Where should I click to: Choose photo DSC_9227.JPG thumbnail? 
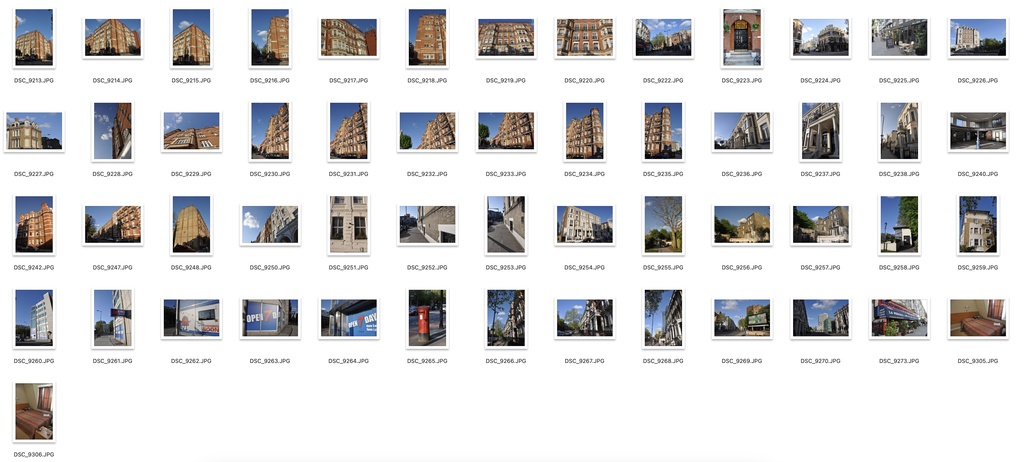click(34, 131)
